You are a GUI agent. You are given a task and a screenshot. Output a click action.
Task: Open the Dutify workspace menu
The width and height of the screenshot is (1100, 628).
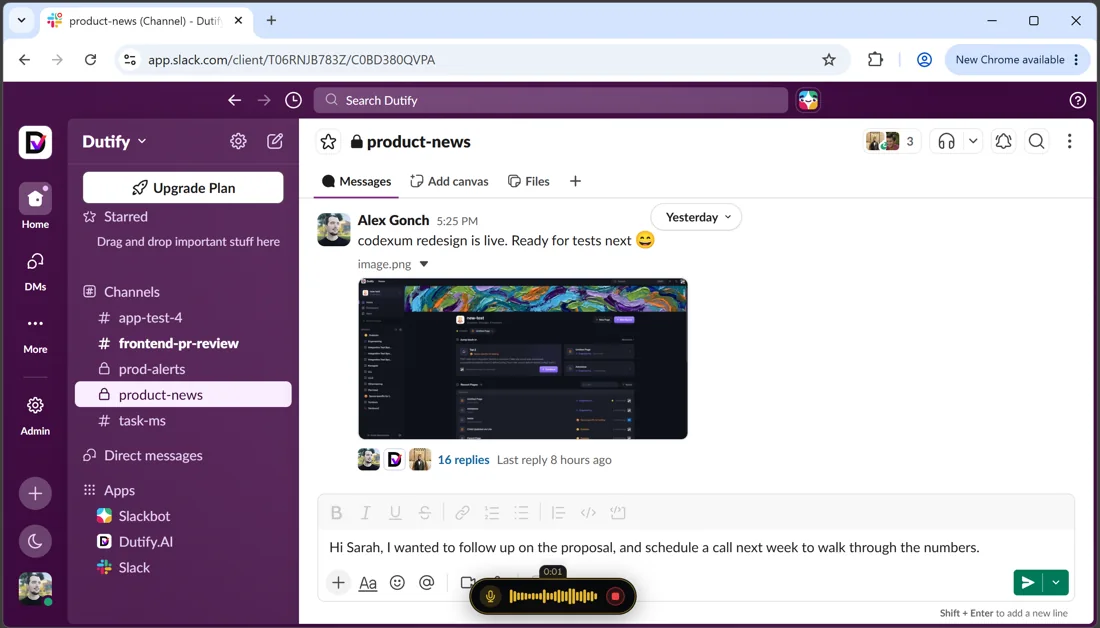tap(114, 142)
